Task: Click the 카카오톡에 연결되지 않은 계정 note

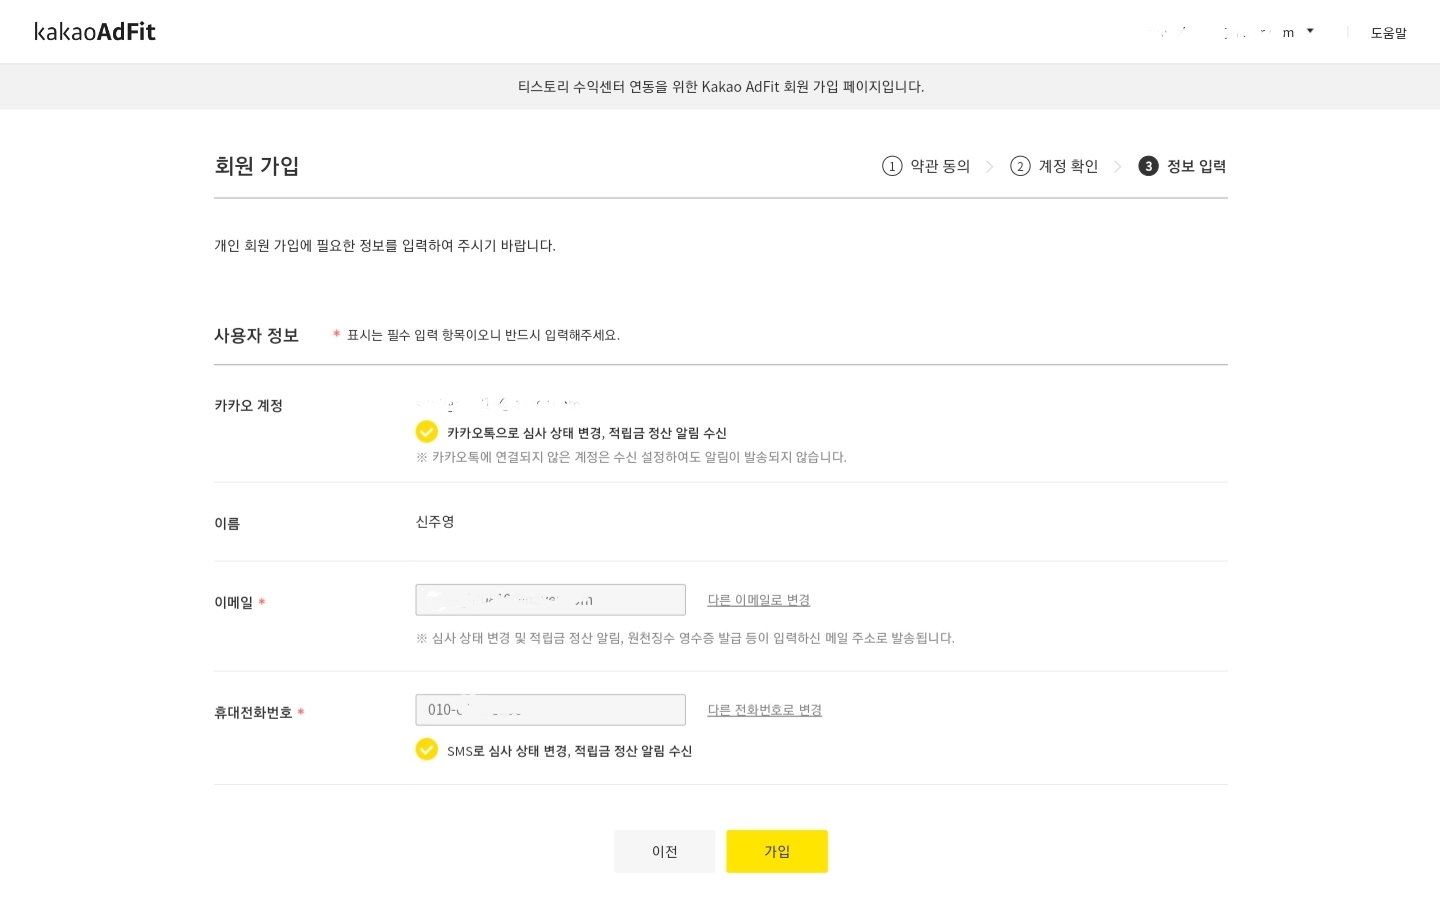Action: point(631,457)
